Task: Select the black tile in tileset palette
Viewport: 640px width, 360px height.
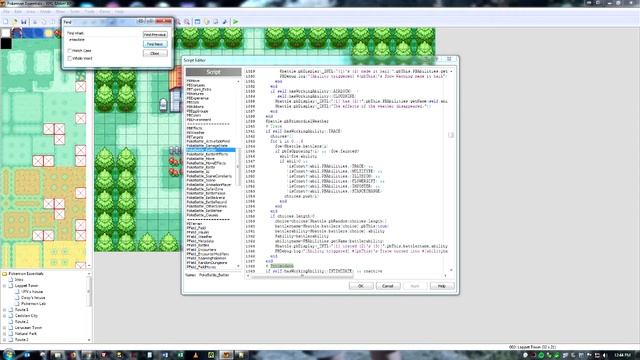Action: pyautogui.click(x=6, y=43)
